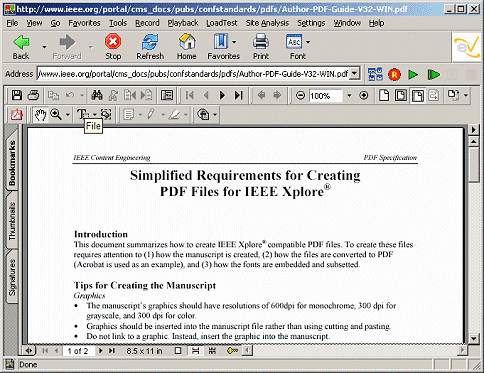Click the yellow security key icon

tap(232, 351)
